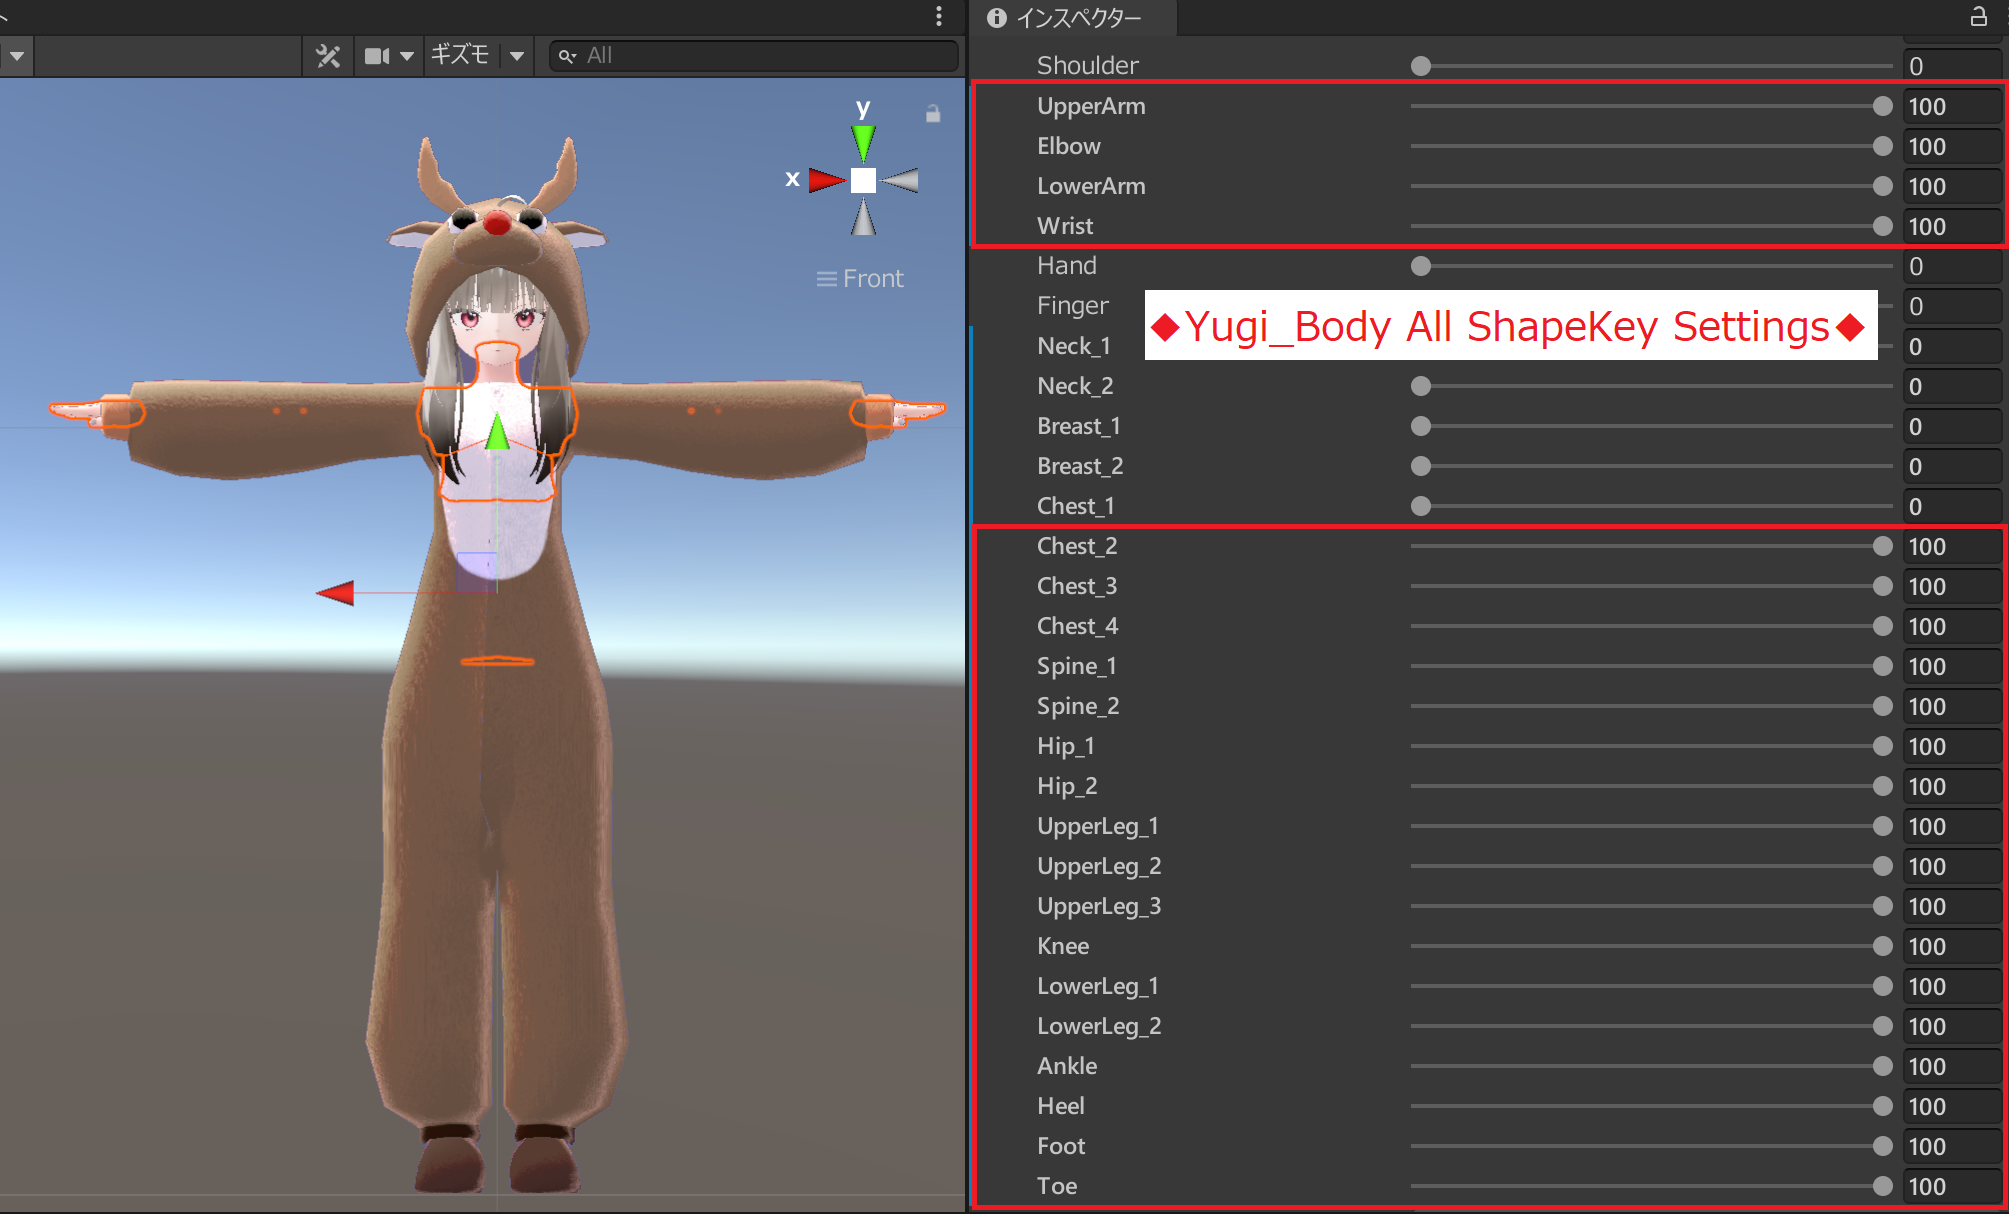2009x1214 pixels.
Task: Toggle the Inspector panel lock
Action: tap(1978, 17)
